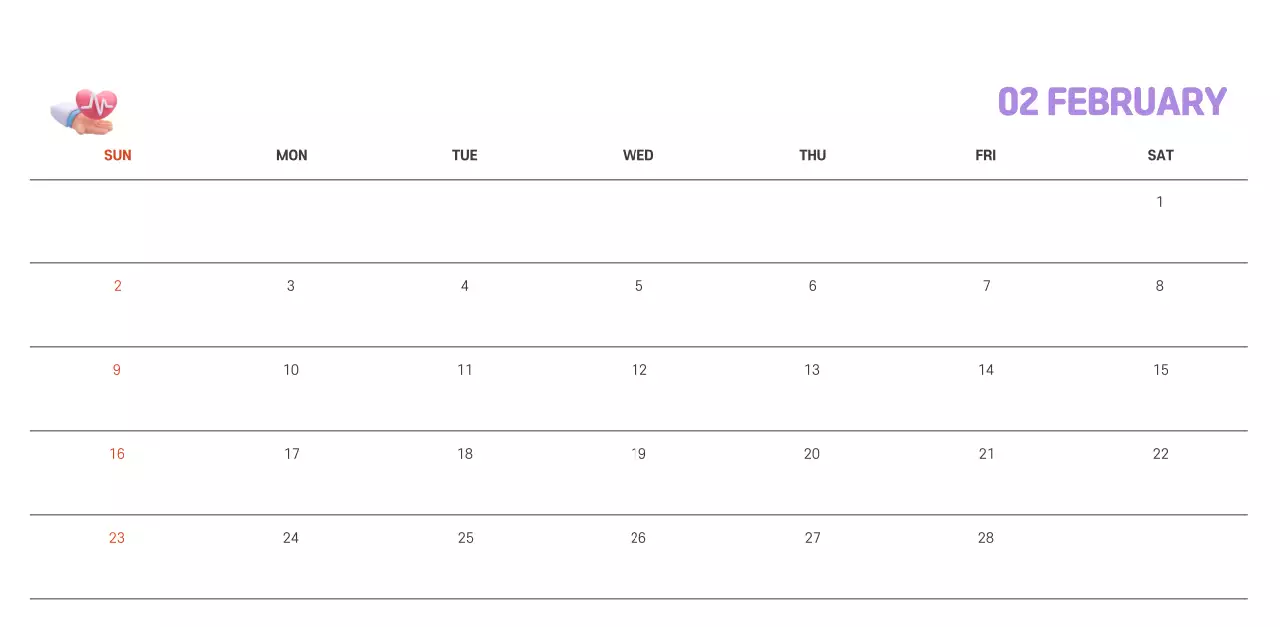Click Thursday, February 27
Screen dimensions: 1280x627
point(812,538)
